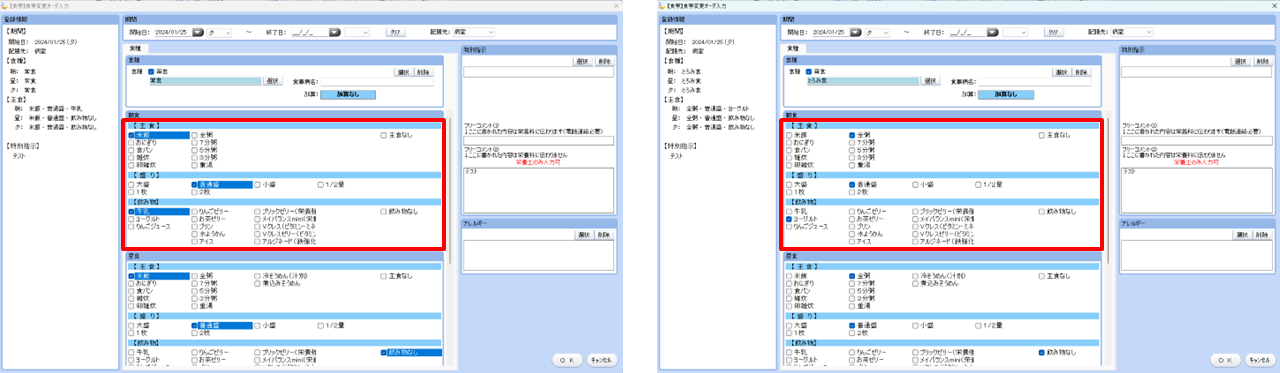Screen dimensions: 1280x373
Task: Check 食パン in 朝食 section of left window
Action: pyautogui.click(x=132, y=149)
